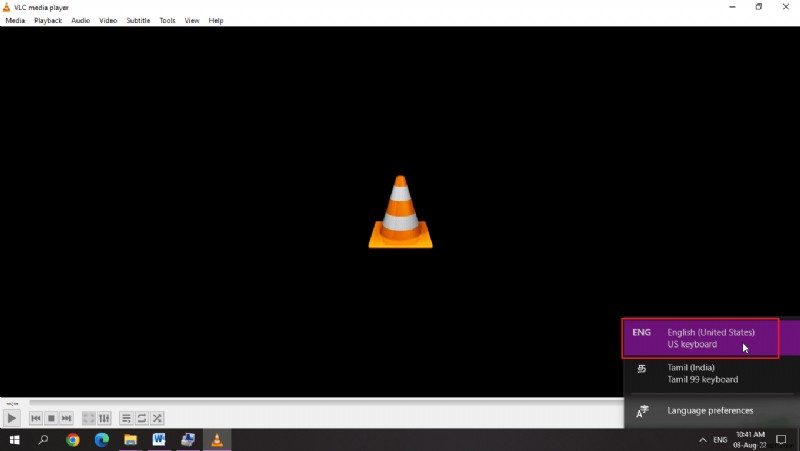Viewport: 800px width, 451px height.
Task: Open the Tools menu
Action: click(x=167, y=20)
